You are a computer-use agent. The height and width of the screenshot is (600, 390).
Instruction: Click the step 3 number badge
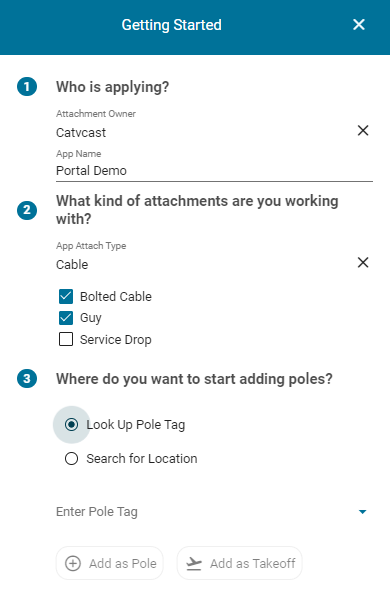coord(27,379)
